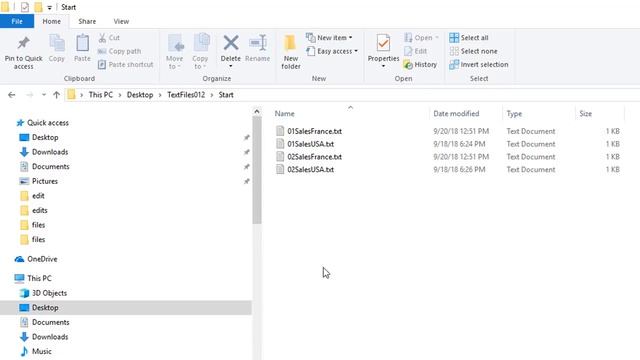Image resolution: width=640 pixels, height=360 pixels.
Task: Click Desktop in the address path
Action: pos(140,95)
